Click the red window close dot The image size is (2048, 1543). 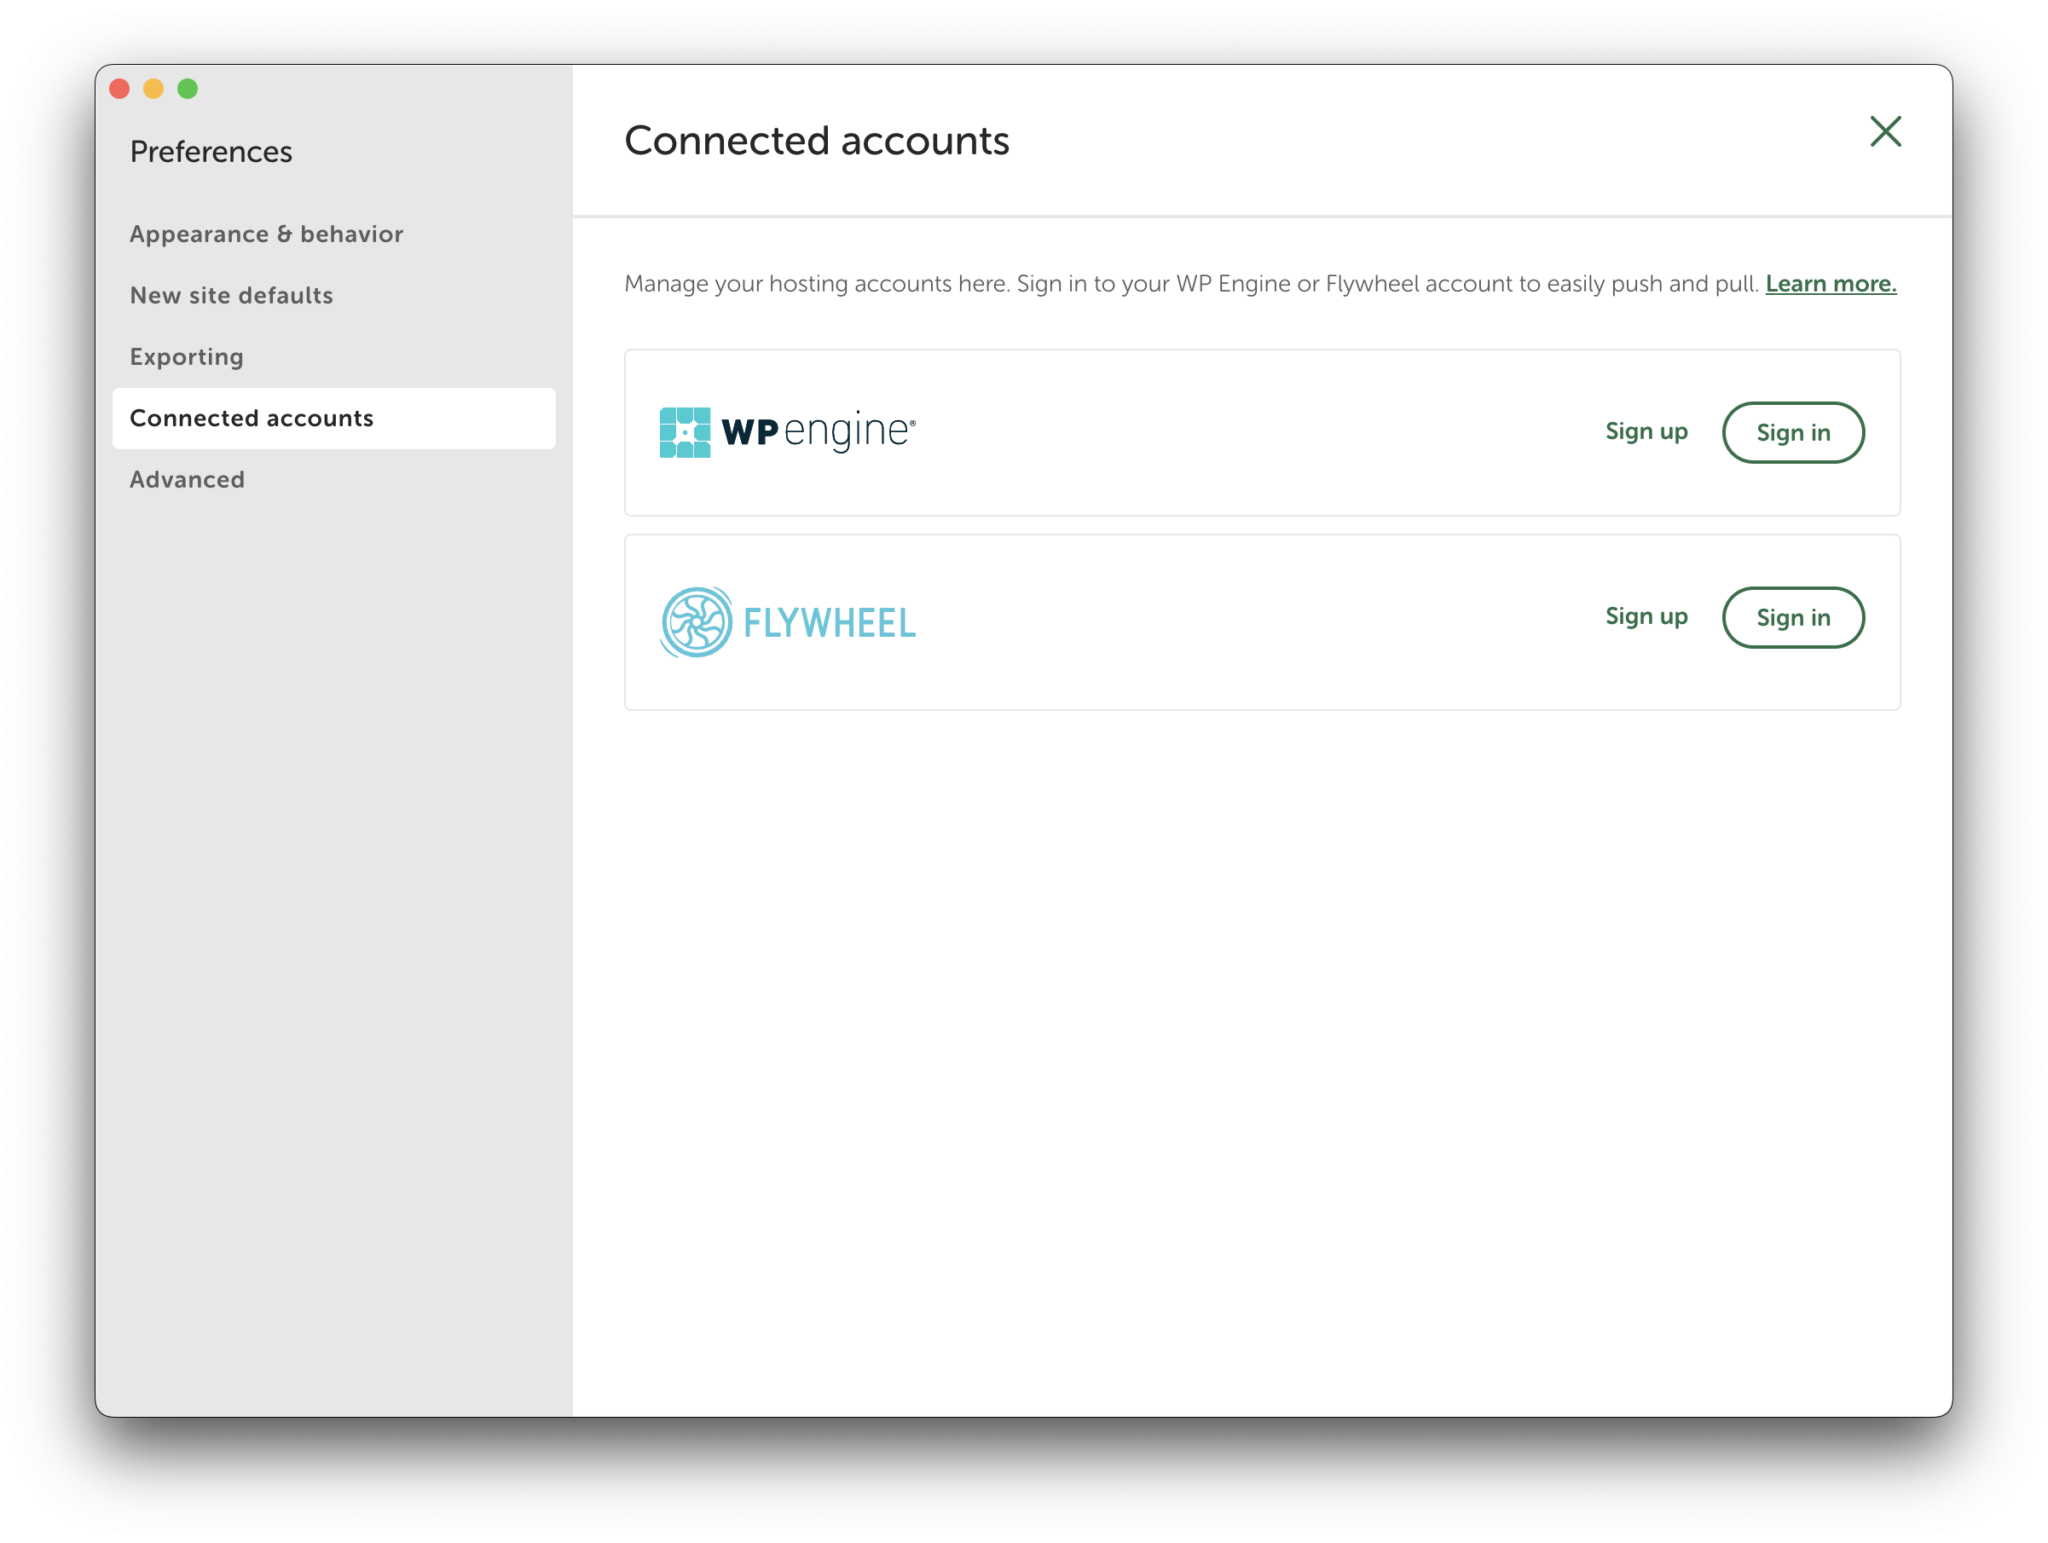pyautogui.click(x=120, y=89)
